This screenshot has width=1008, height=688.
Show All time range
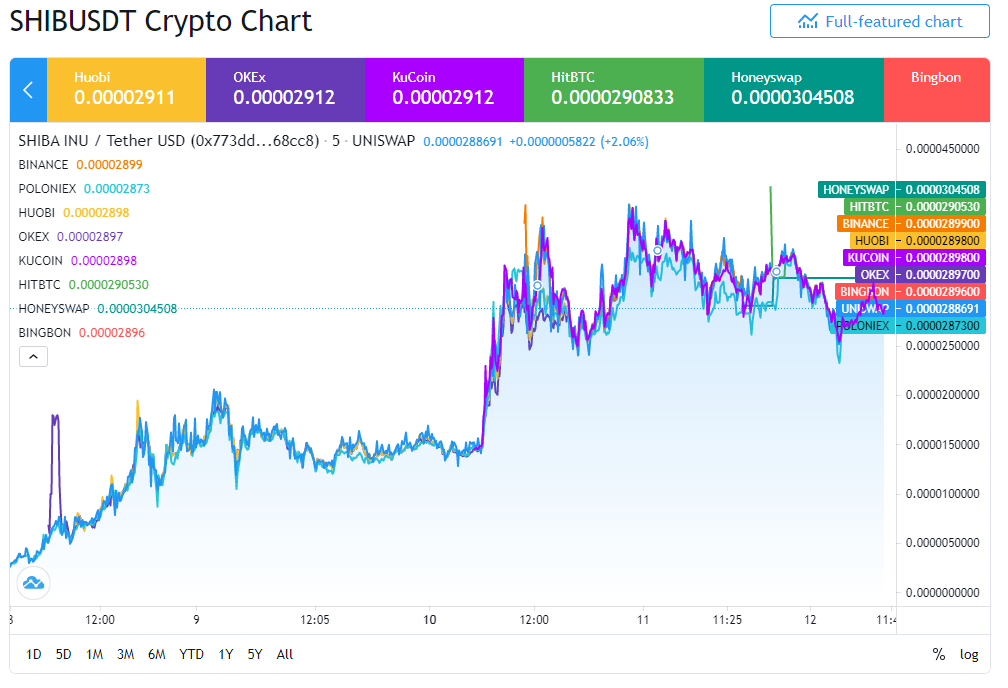click(285, 654)
